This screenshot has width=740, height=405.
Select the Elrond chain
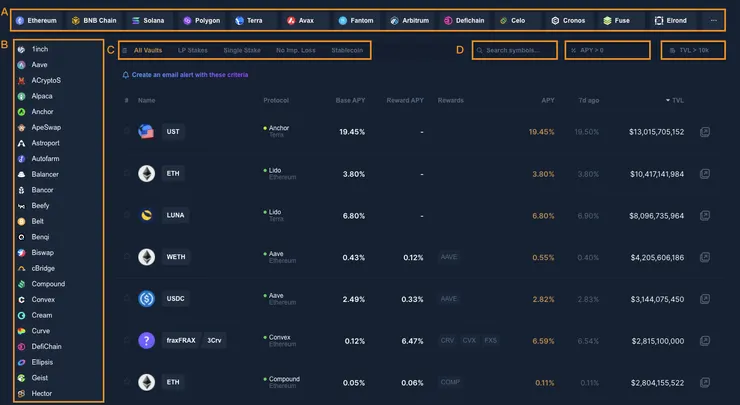coord(671,21)
